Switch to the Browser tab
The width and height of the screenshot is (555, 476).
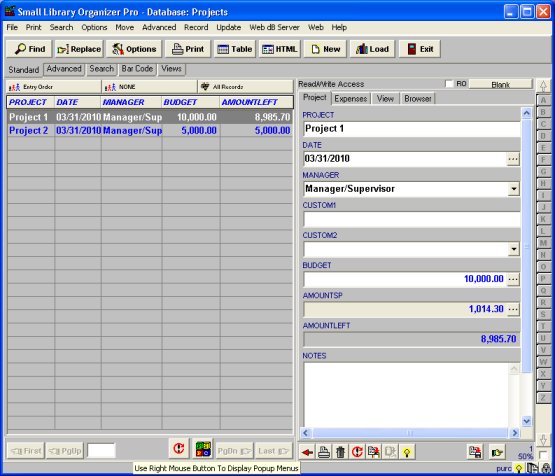point(418,99)
